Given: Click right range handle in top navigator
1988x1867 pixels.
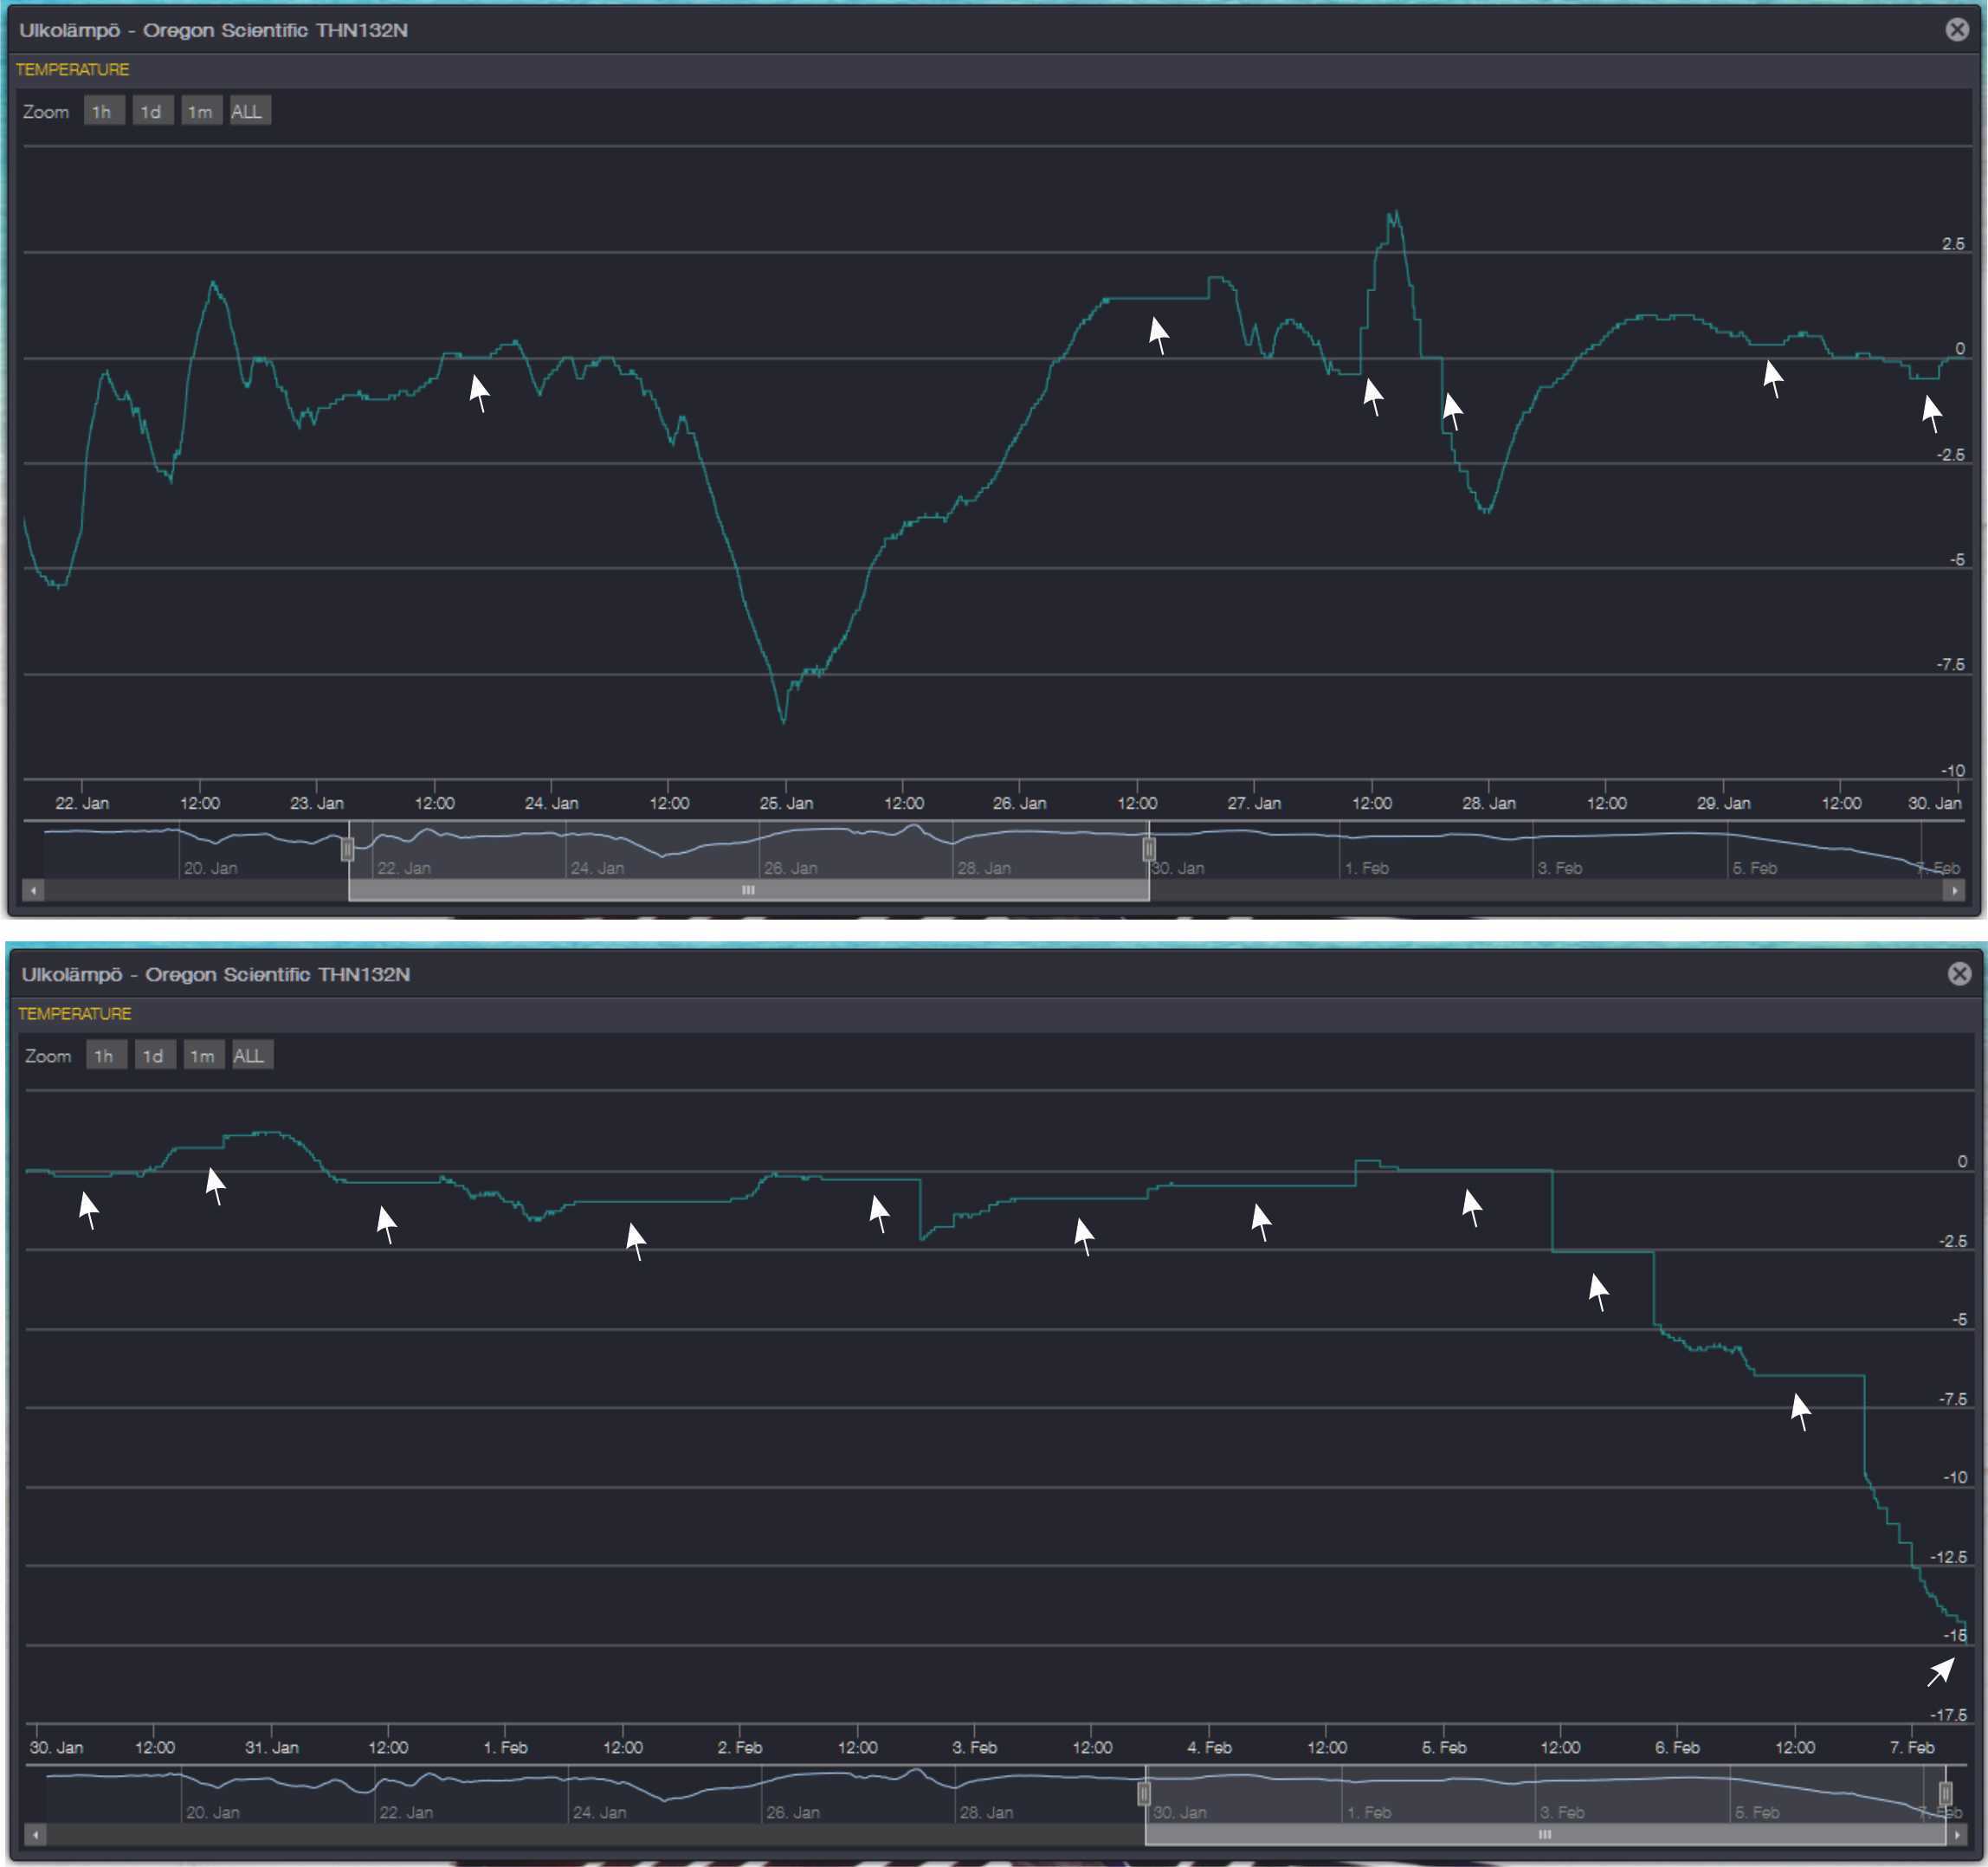Looking at the screenshot, I should coord(1149,849).
